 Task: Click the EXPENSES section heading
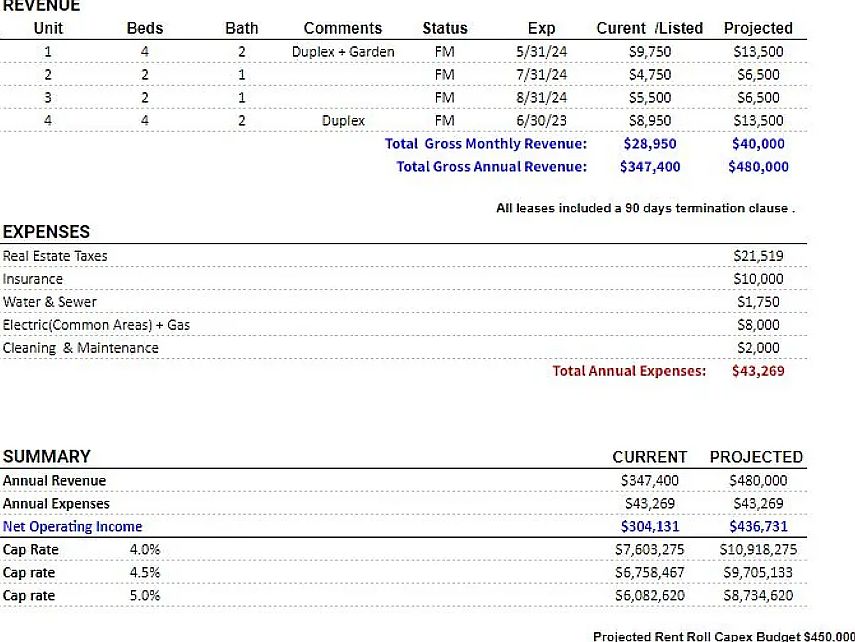[46, 231]
